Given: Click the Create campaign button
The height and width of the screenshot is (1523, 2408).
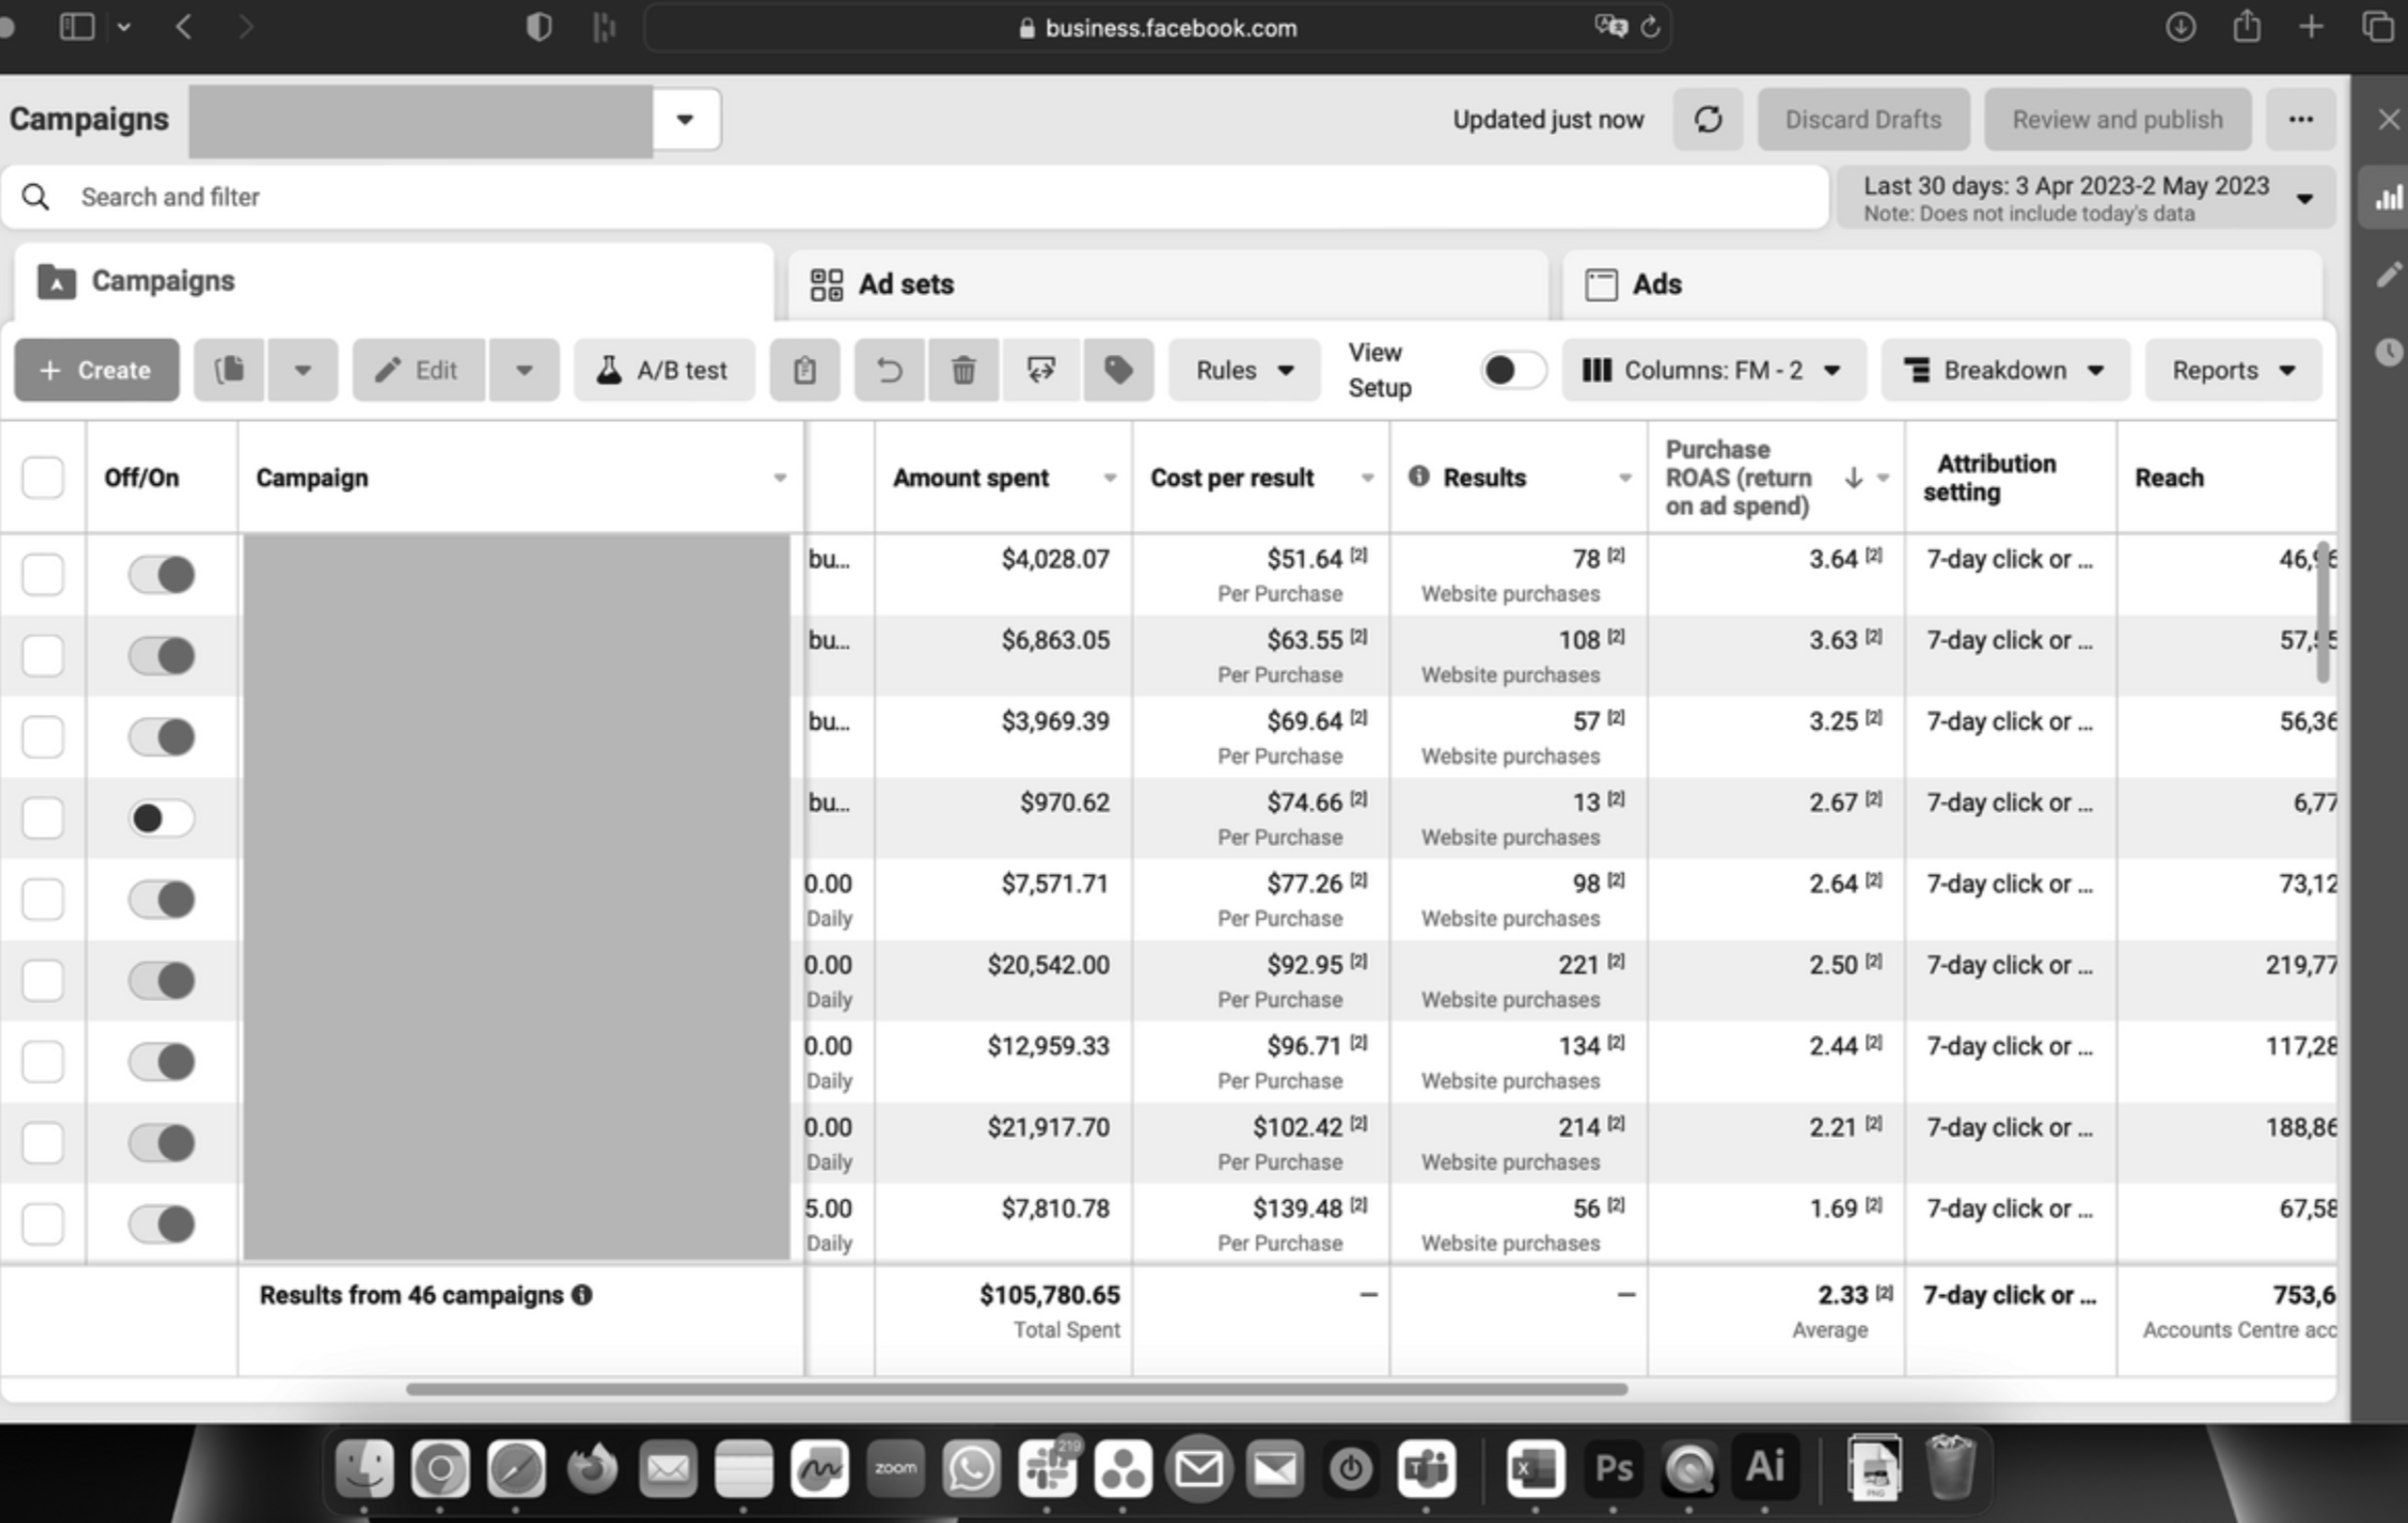Looking at the screenshot, I should pyautogui.click(x=96, y=370).
